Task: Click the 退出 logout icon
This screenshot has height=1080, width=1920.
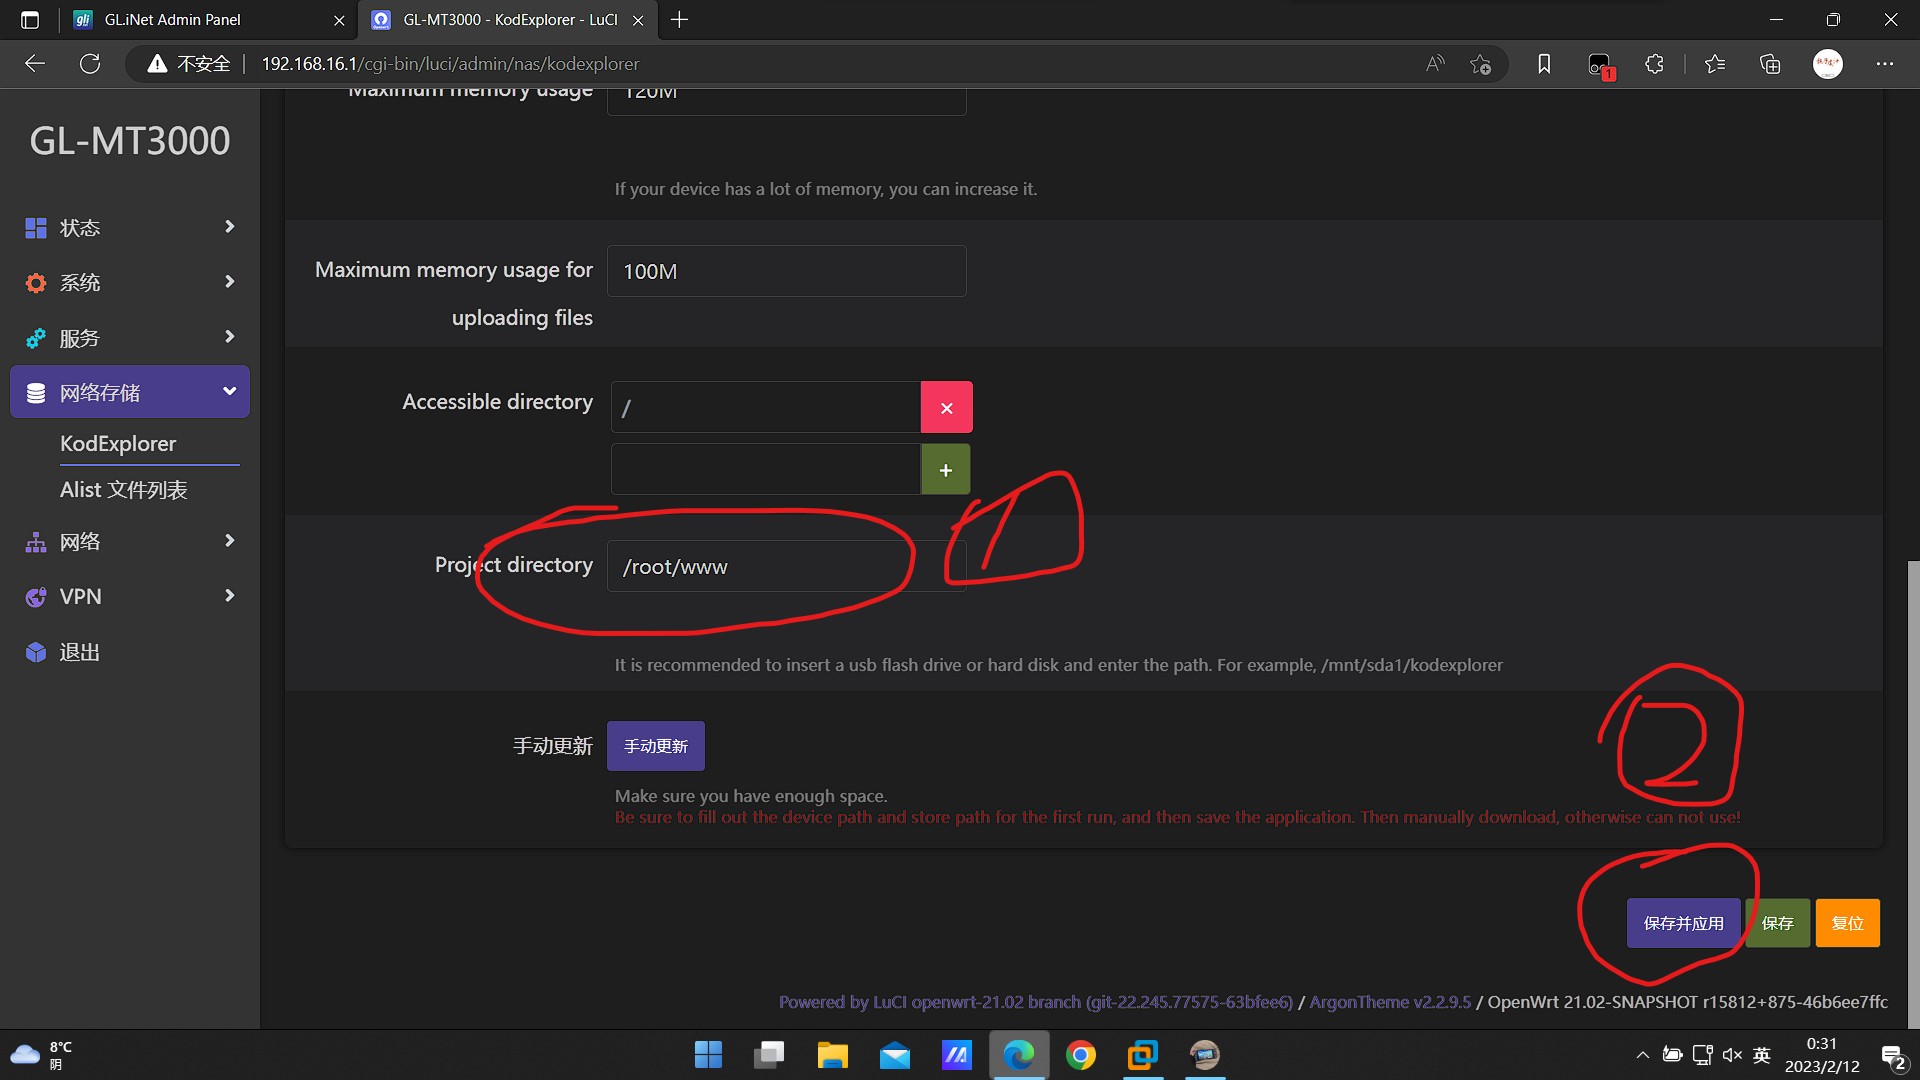Action: [36, 652]
